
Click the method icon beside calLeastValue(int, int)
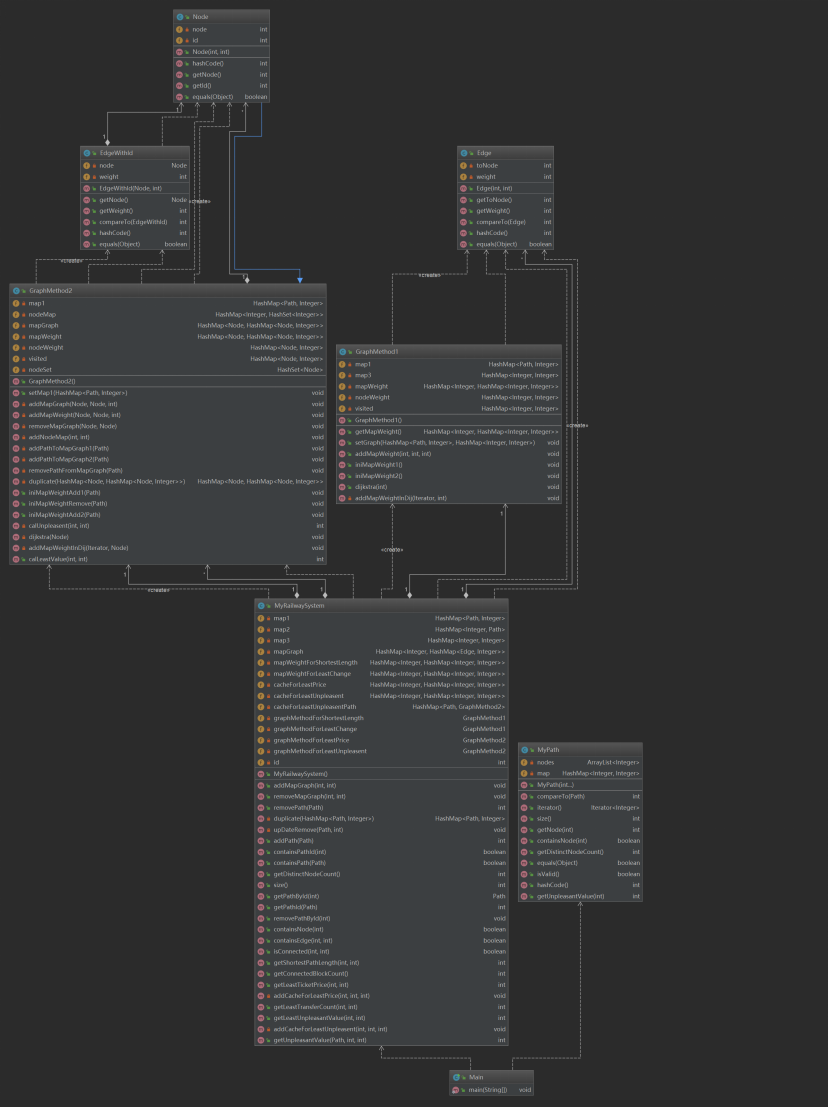tap(16, 559)
